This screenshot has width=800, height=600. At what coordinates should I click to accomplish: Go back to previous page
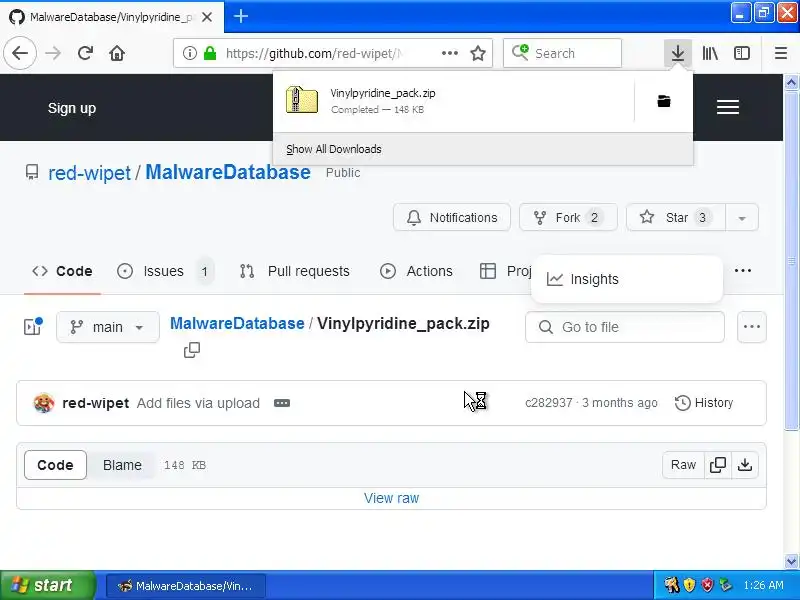[x=20, y=53]
